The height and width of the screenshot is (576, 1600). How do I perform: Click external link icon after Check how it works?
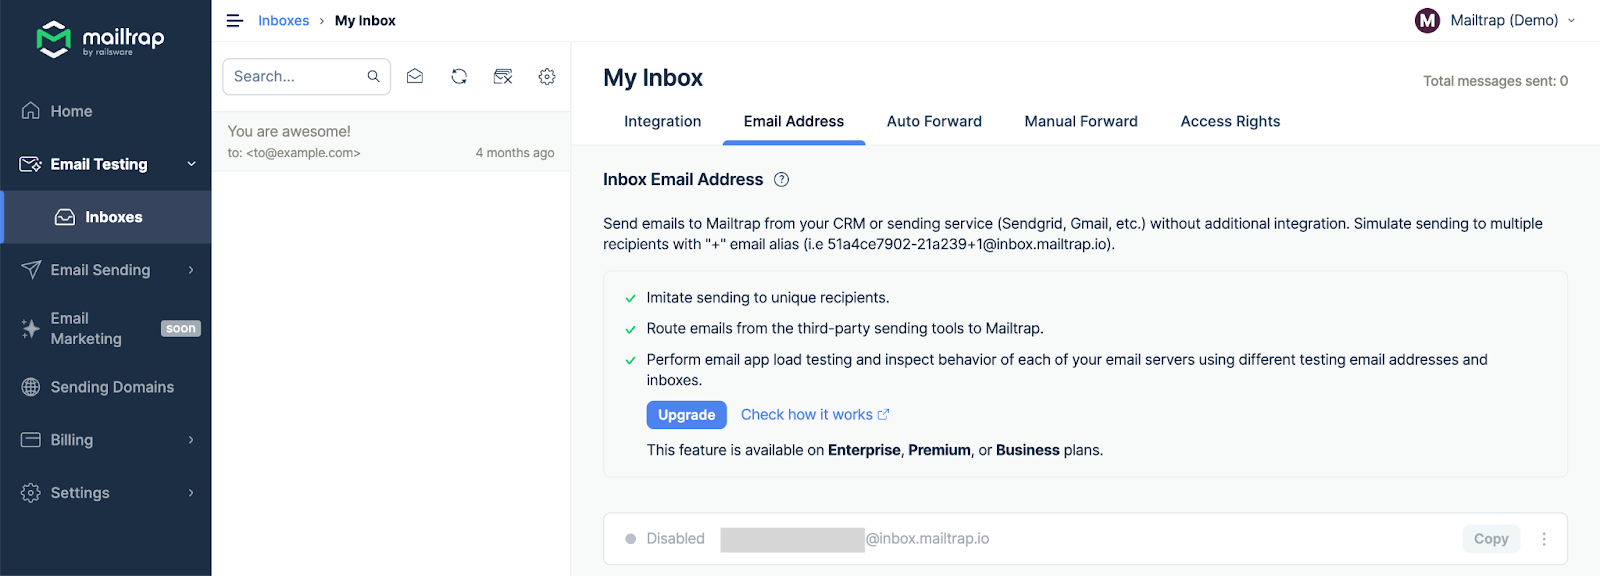click(883, 414)
